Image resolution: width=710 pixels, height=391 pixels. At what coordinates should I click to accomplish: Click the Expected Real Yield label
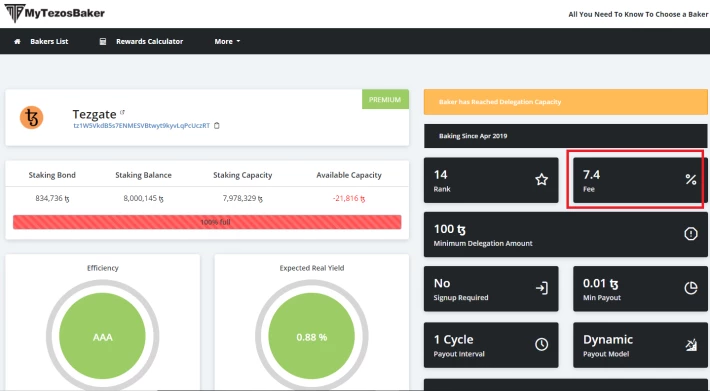[x=312, y=268]
